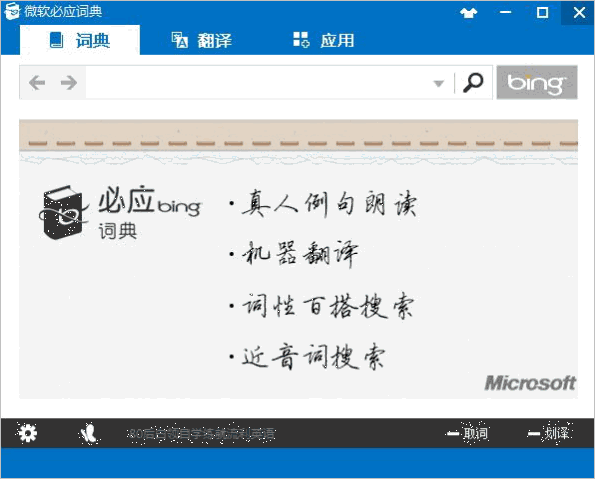Screen dimensions: 595x479
Task: Toggle the 划译 option
Action: (x=548, y=433)
